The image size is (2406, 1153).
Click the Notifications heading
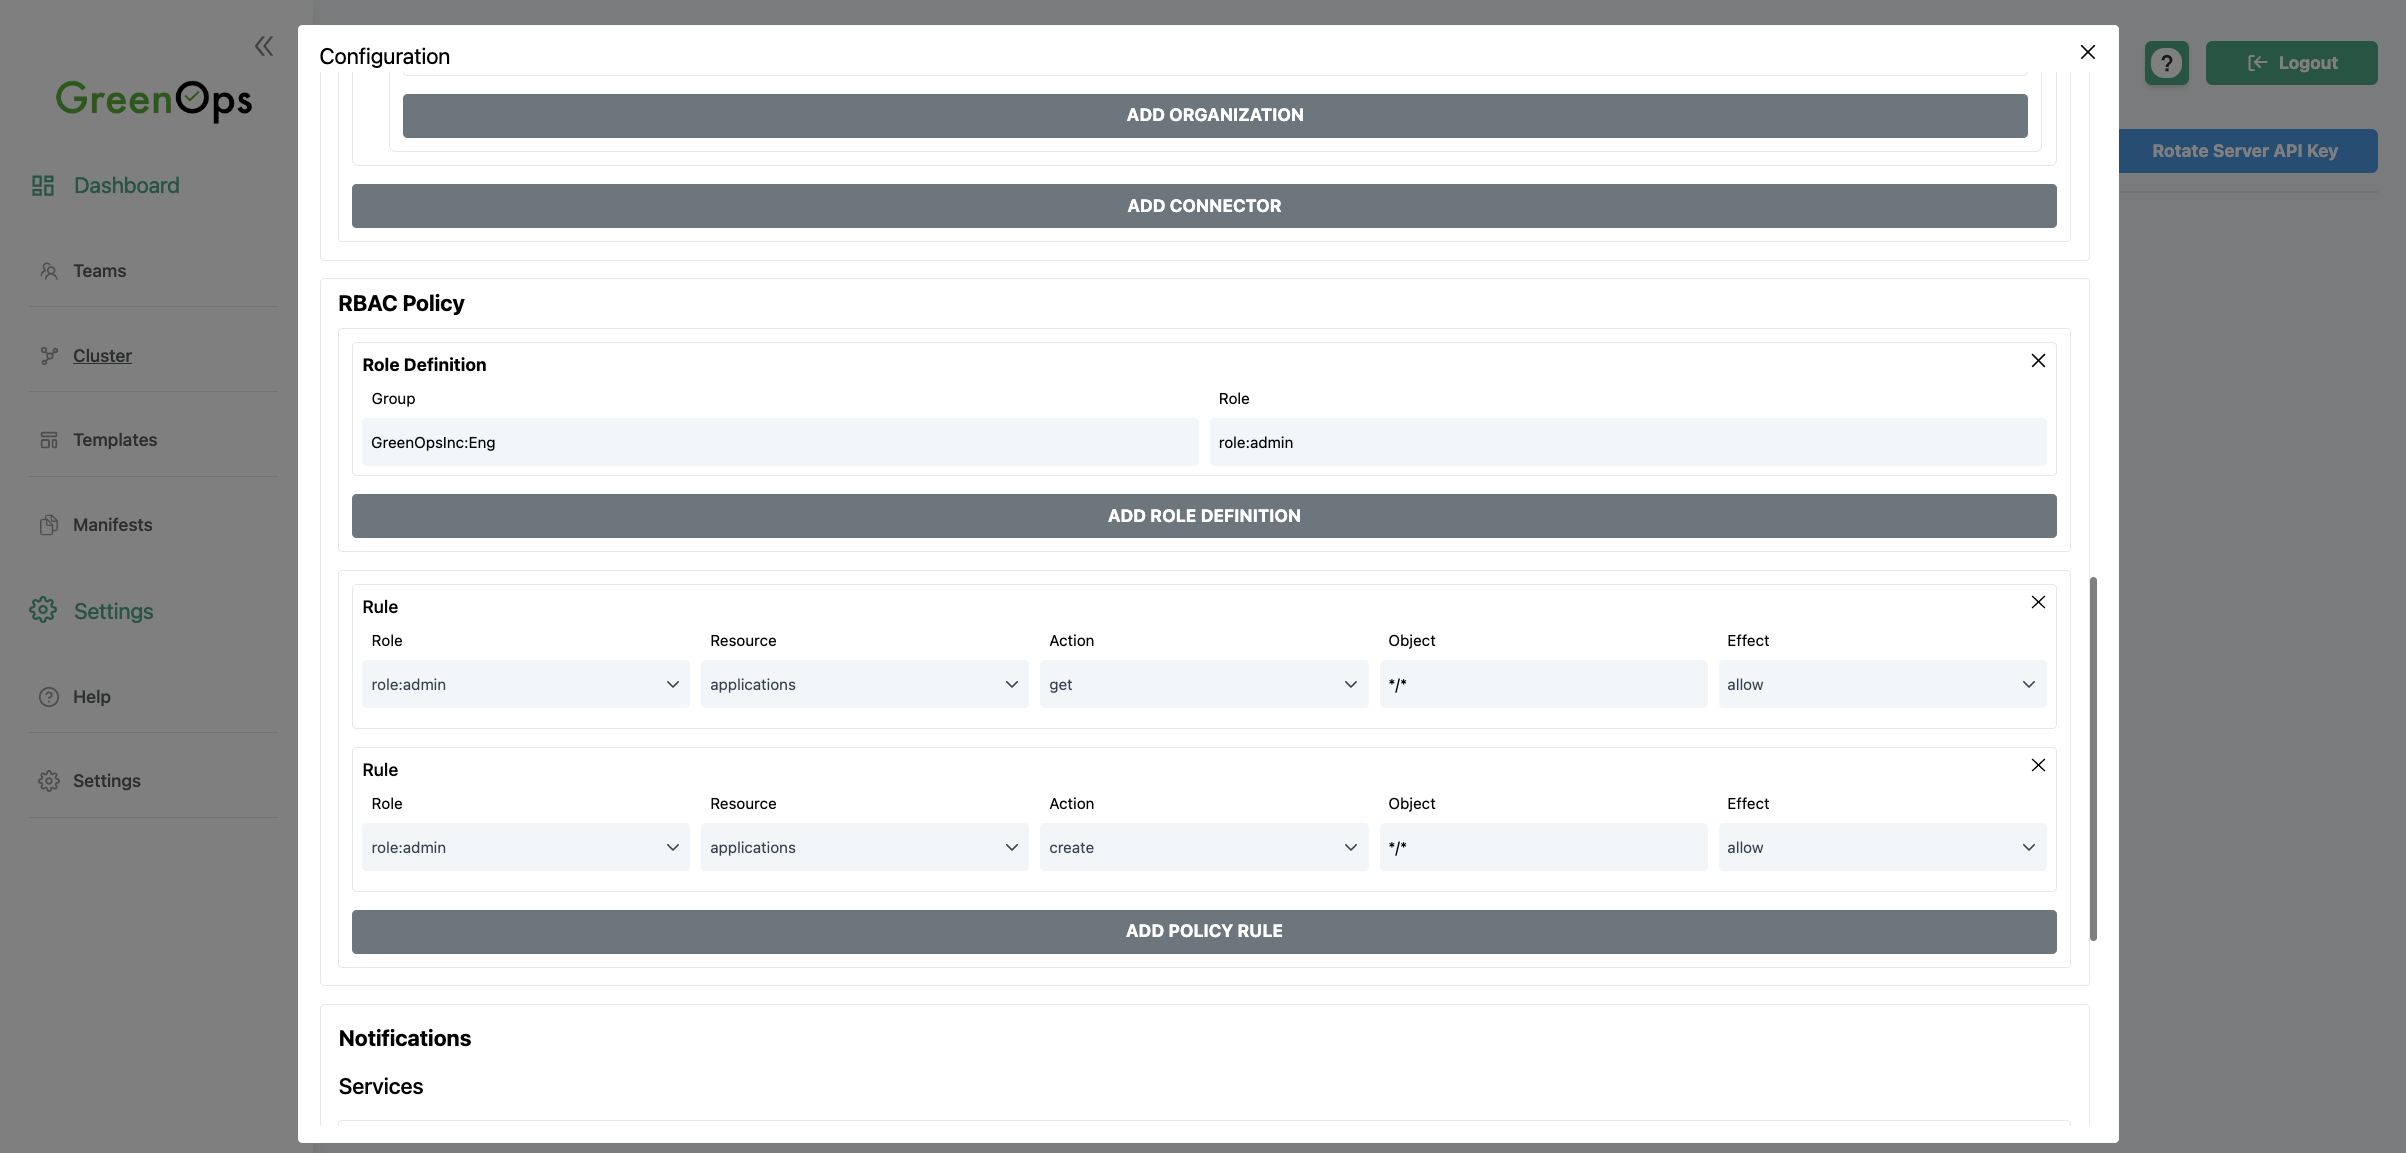(x=405, y=1038)
